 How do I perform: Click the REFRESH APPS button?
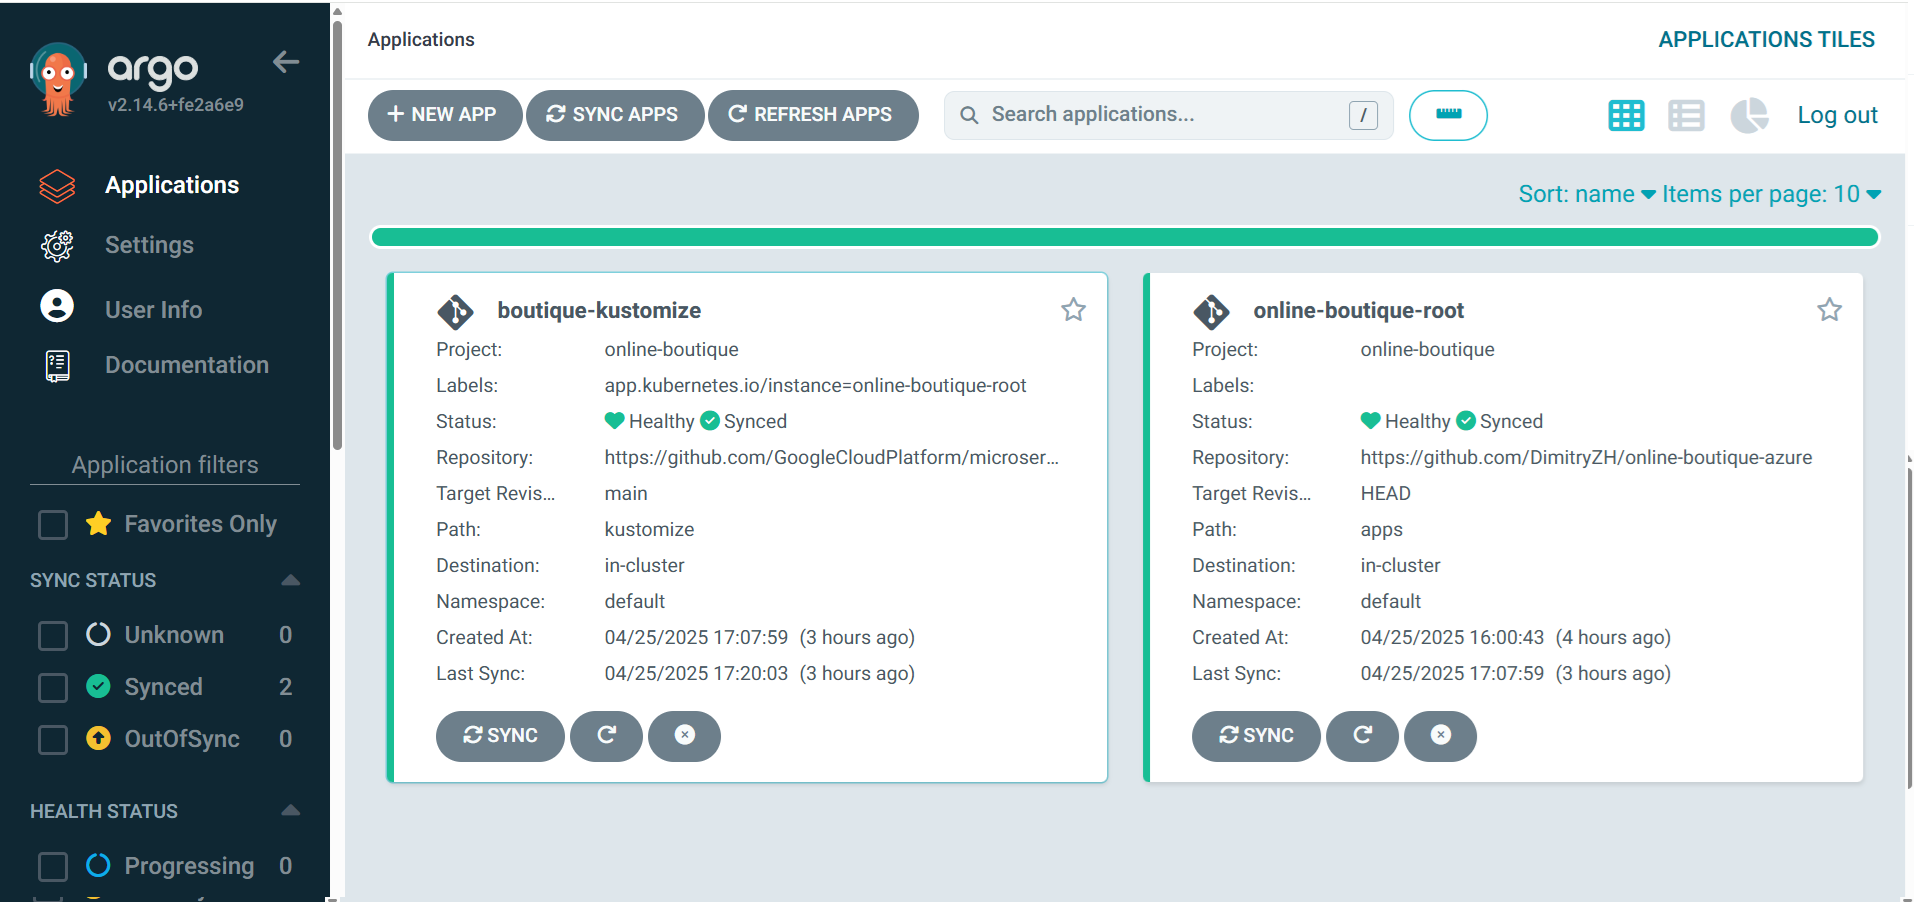click(813, 115)
